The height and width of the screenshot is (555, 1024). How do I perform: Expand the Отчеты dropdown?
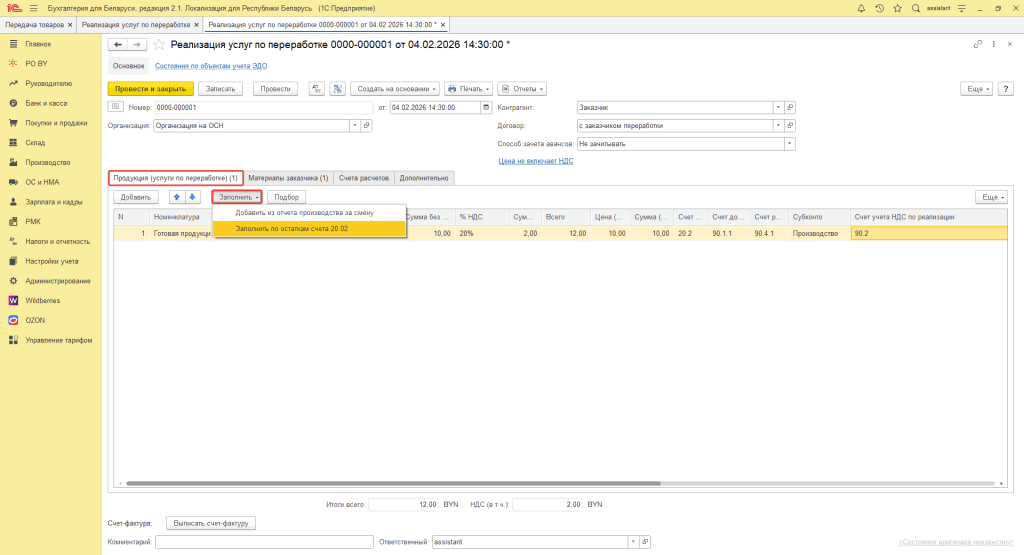point(522,89)
